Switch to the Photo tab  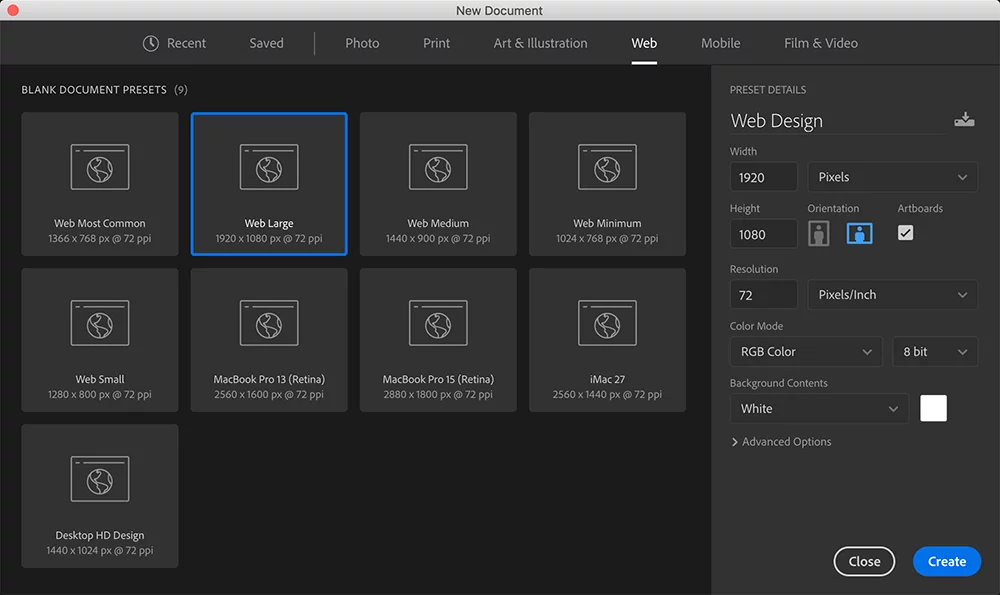coord(362,43)
